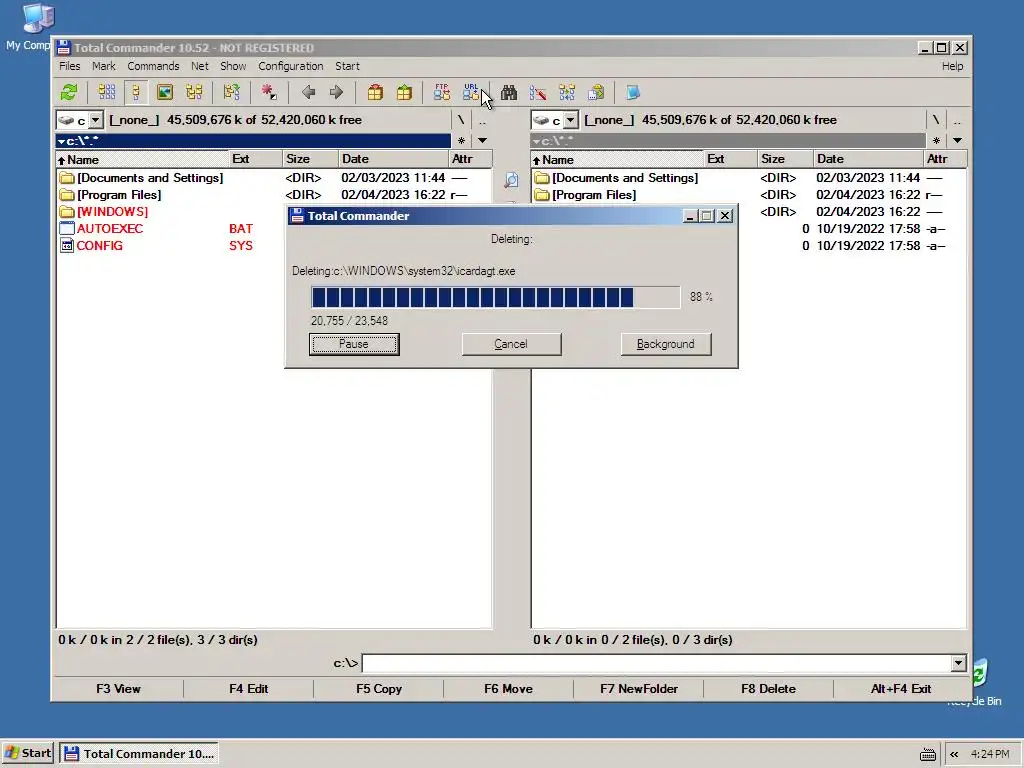The height and width of the screenshot is (768, 1024).
Task: Show the directory tree view icon
Action: [194, 92]
